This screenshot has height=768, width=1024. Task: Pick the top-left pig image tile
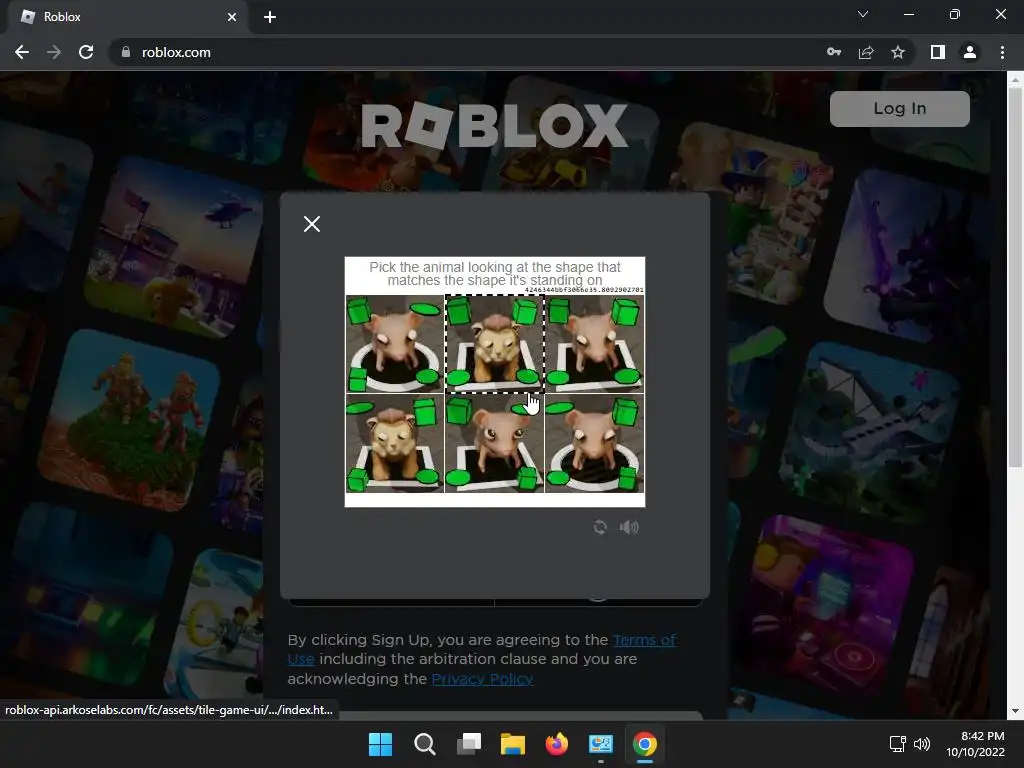tap(394, 344)
